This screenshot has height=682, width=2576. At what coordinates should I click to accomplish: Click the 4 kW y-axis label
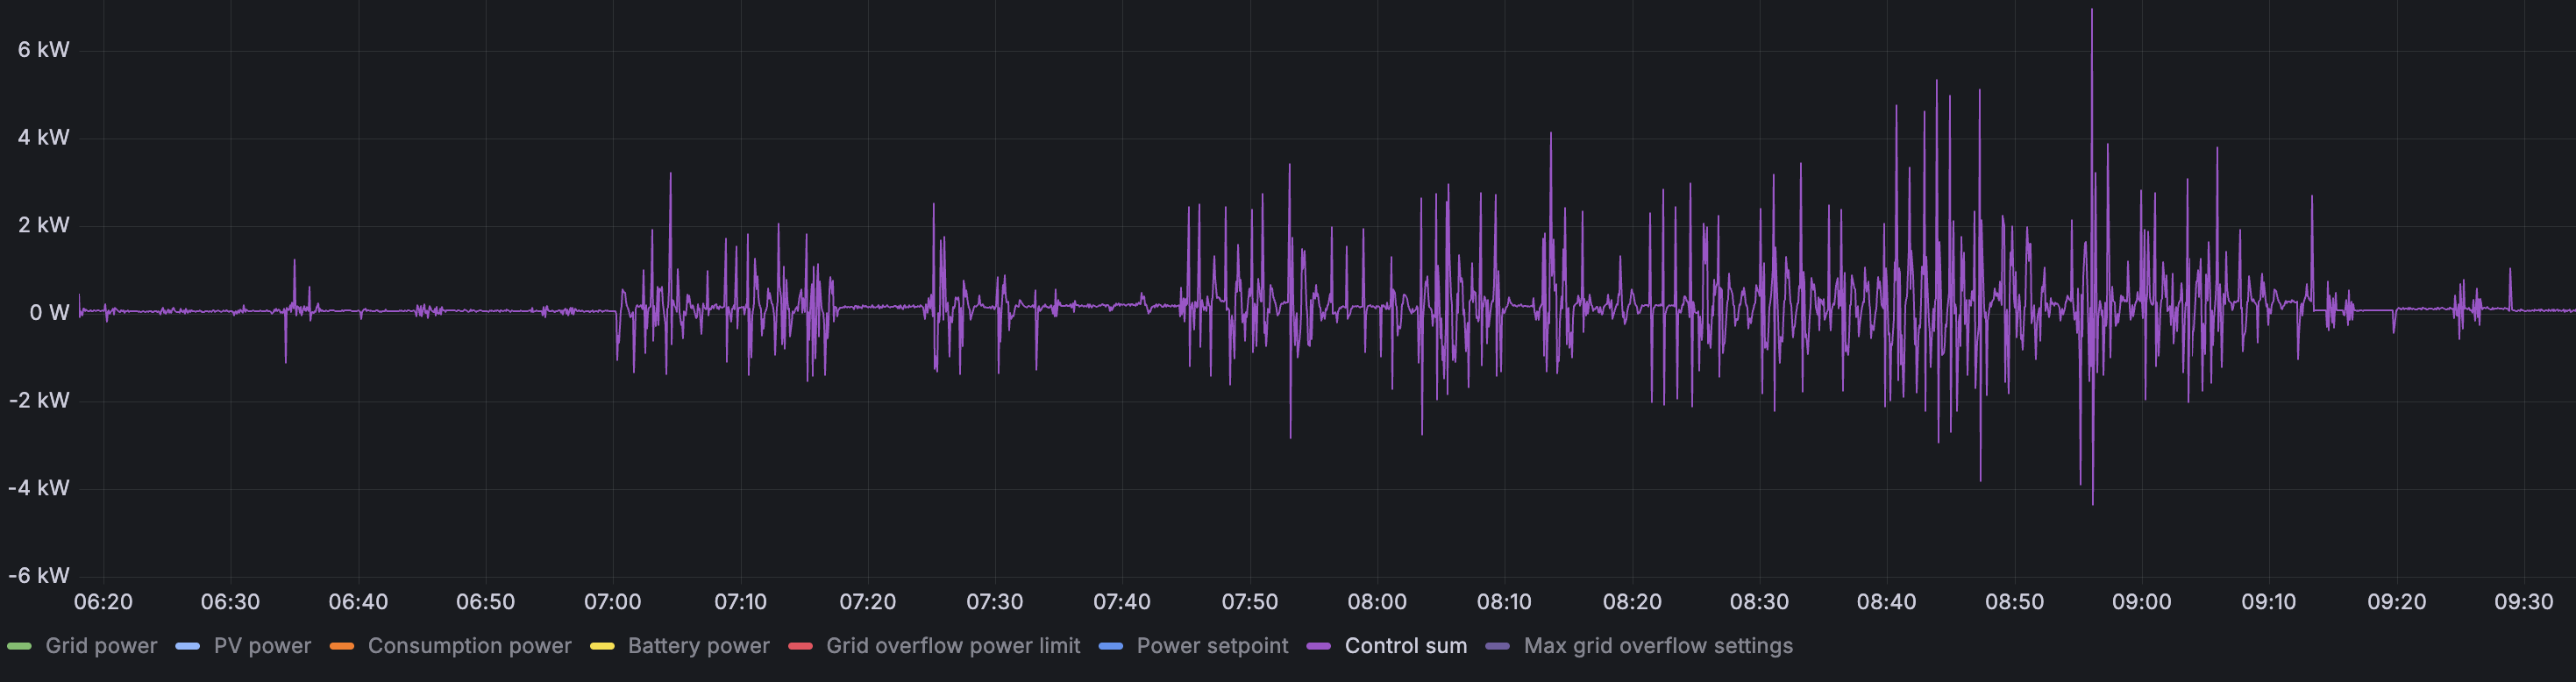coord(43,138)
